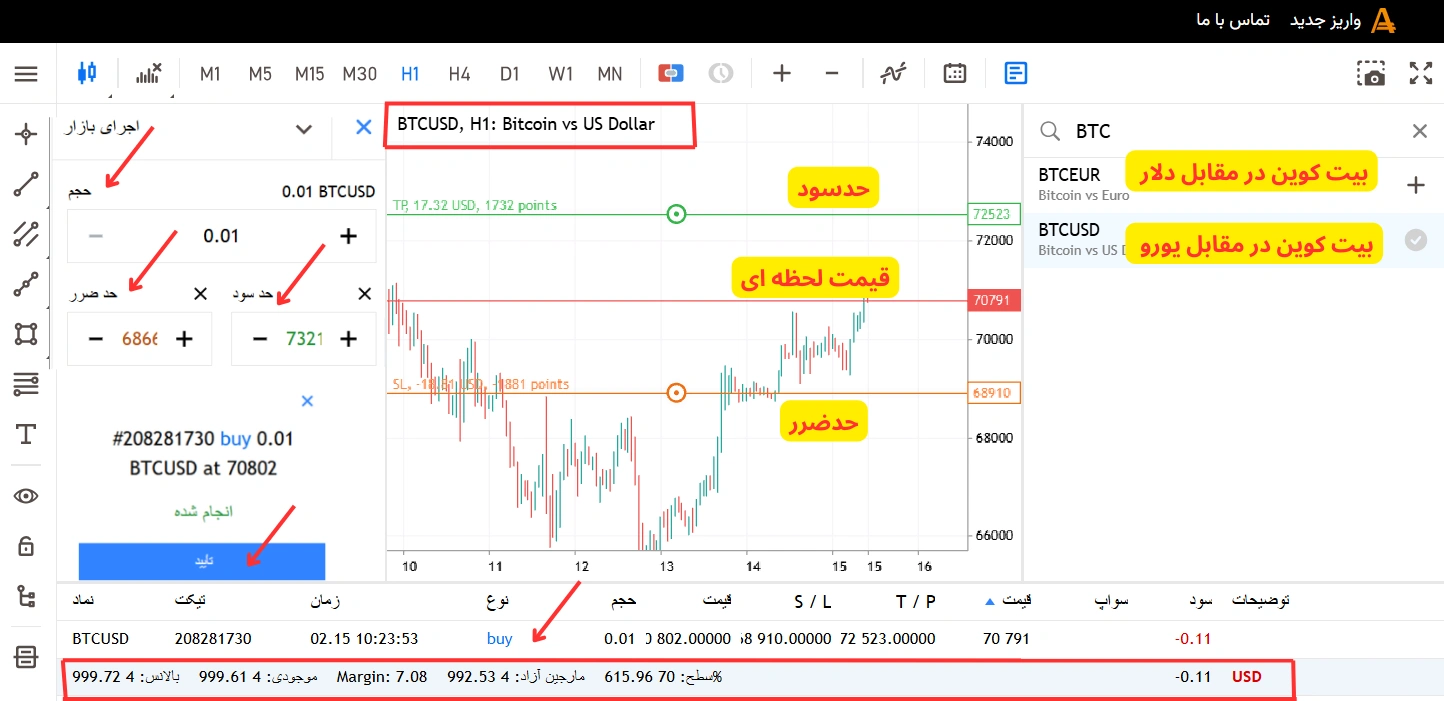Image resolution: width=1444 pixels, height=701 pixels.
Task: Dismiss order confirmation with small blue X
Action: tap(307, 401)
